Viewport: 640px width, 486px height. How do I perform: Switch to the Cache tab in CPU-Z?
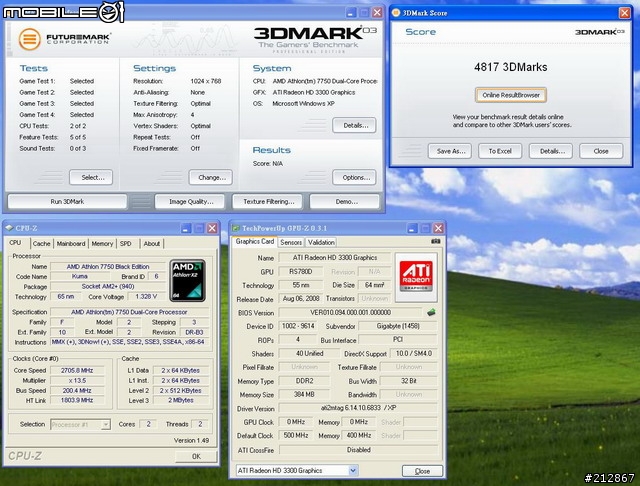(x=42, y=244)
